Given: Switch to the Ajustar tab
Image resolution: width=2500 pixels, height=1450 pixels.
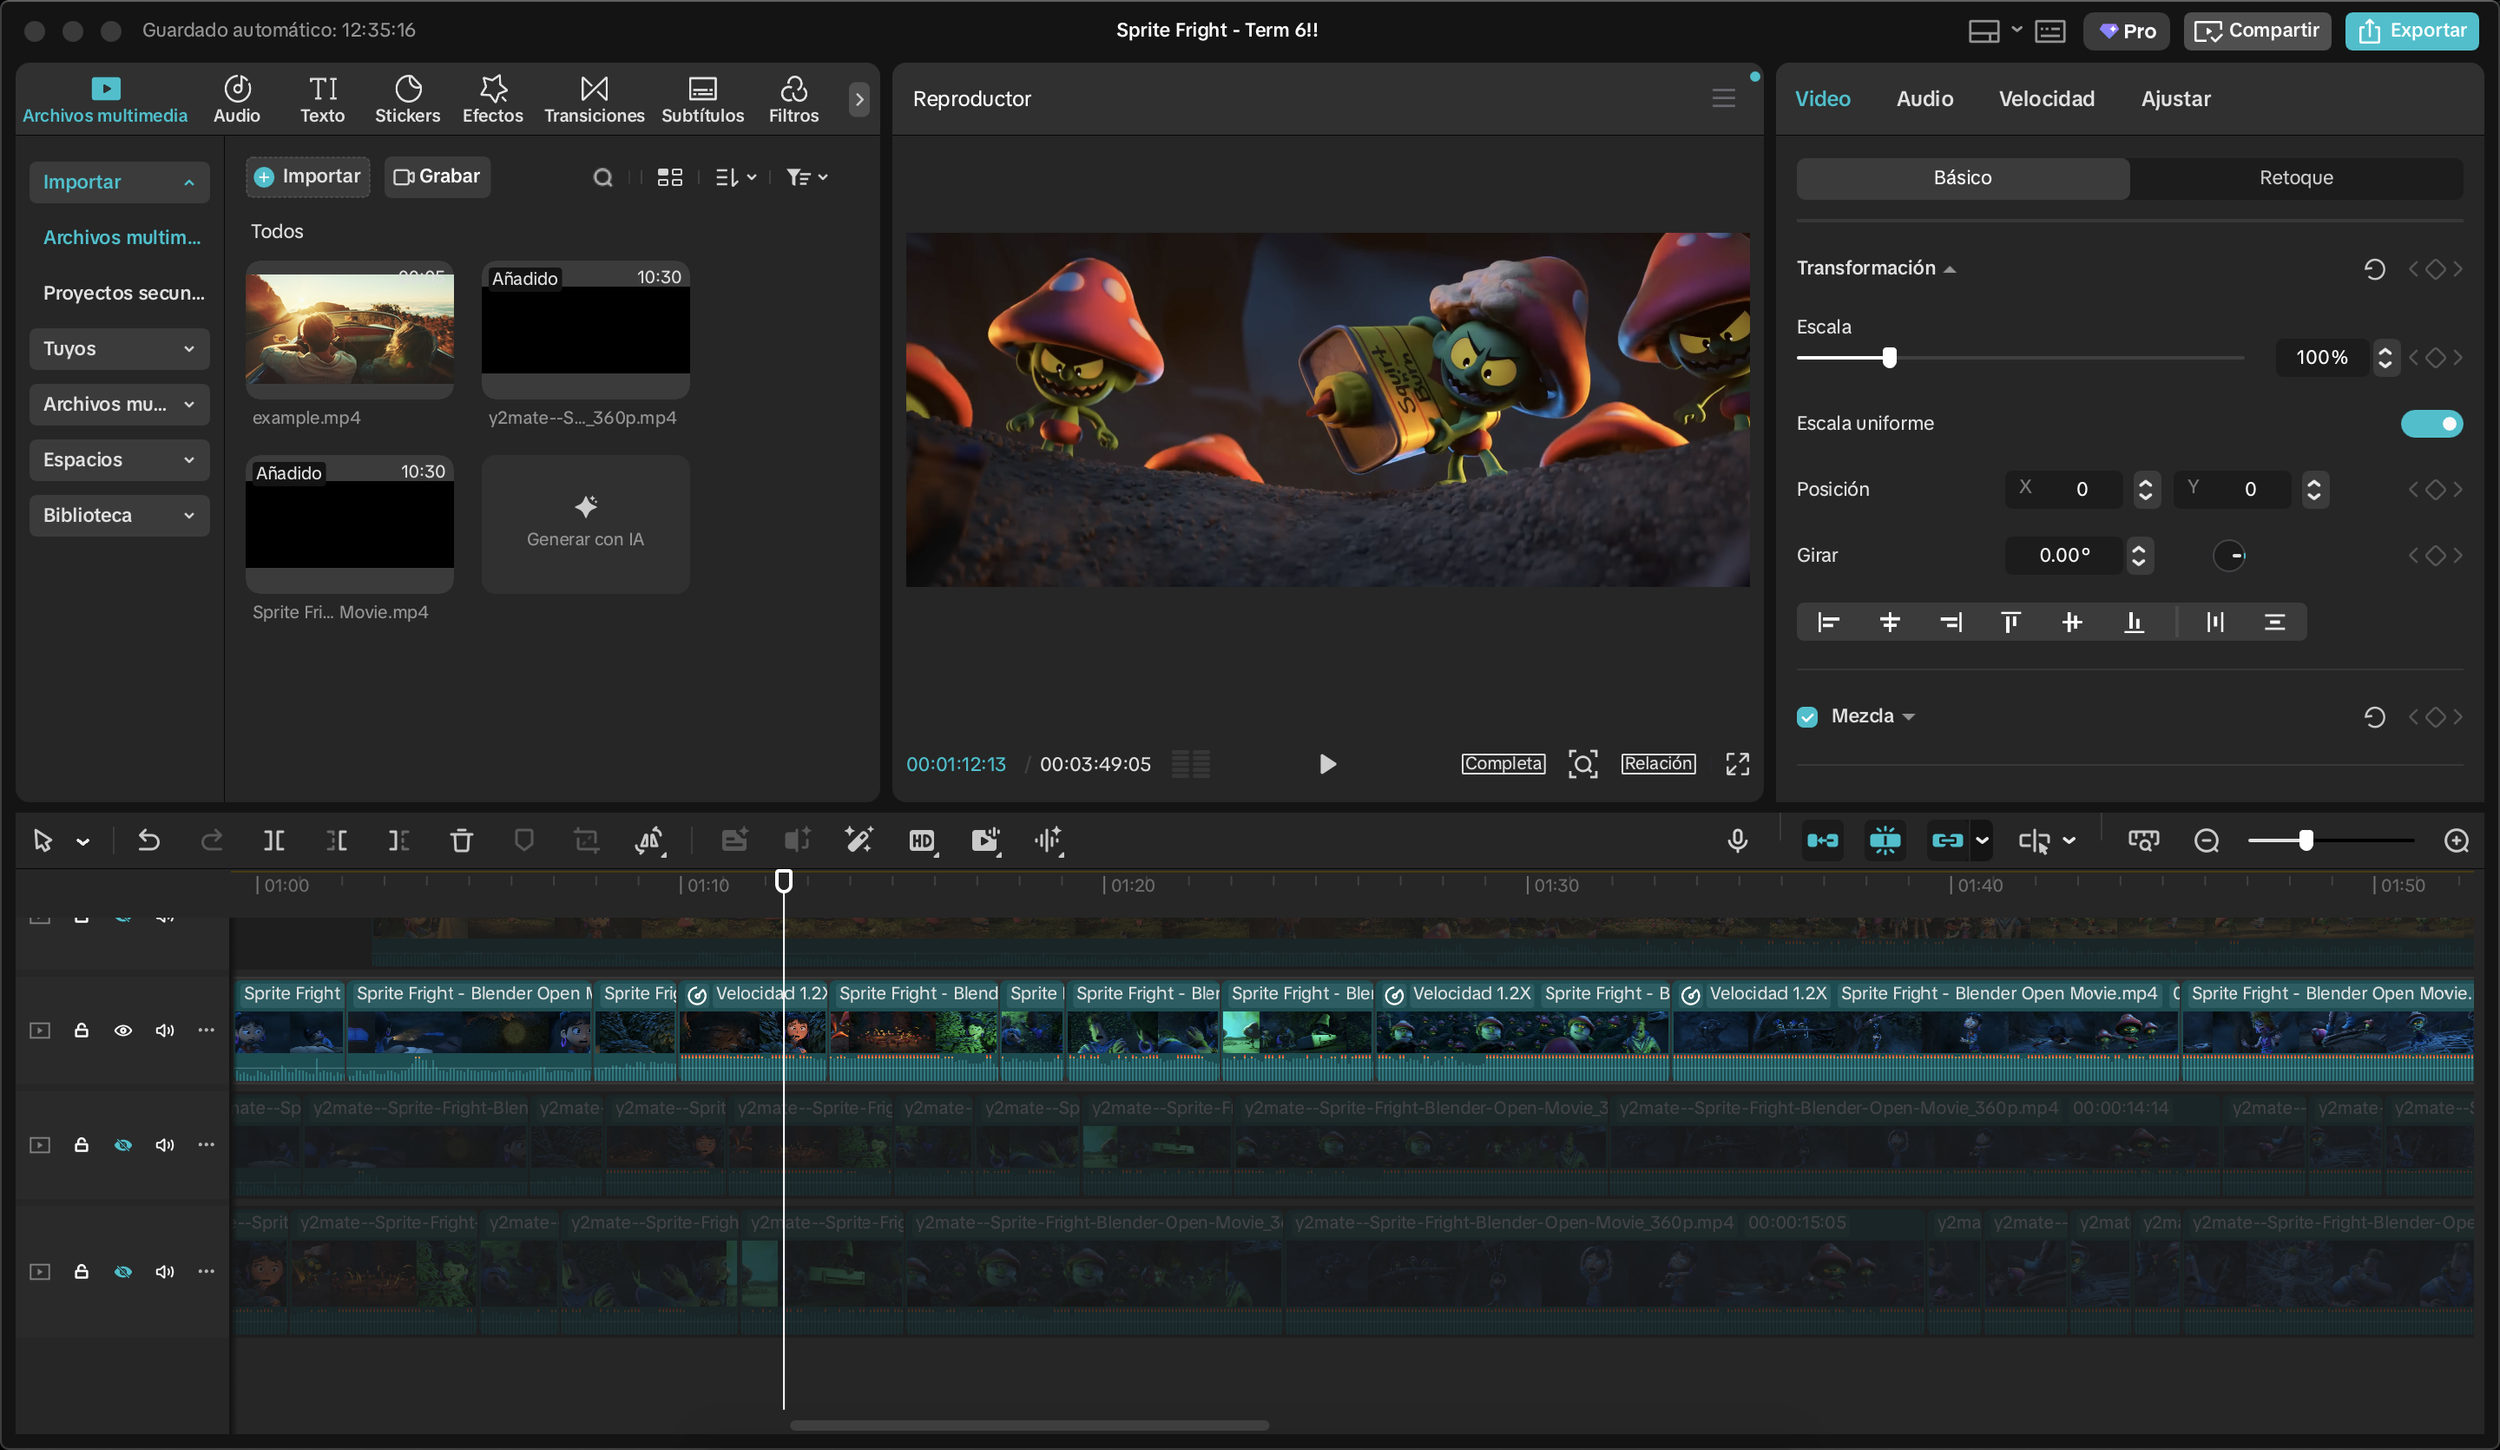Looking at the screenshot, I should (x=2175, y=98).
